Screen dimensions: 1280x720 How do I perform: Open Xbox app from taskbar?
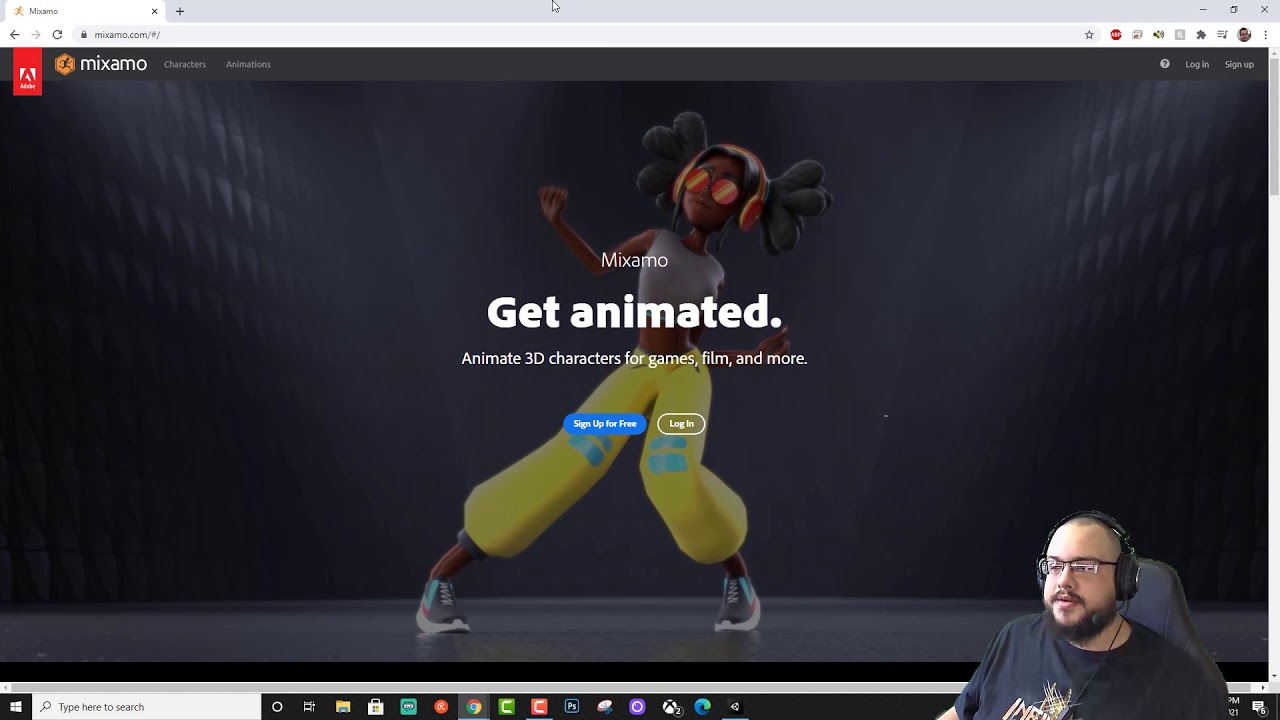tap(671, 707)
